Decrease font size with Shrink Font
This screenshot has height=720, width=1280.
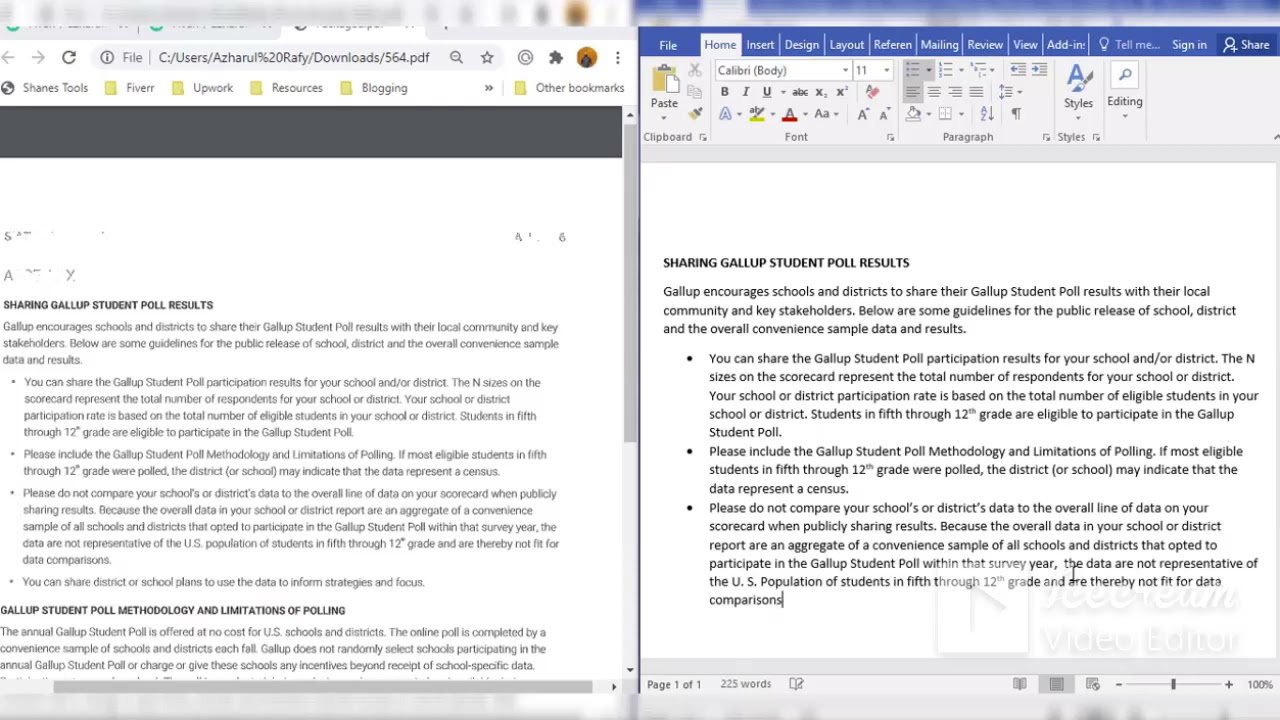click(884, 114)
